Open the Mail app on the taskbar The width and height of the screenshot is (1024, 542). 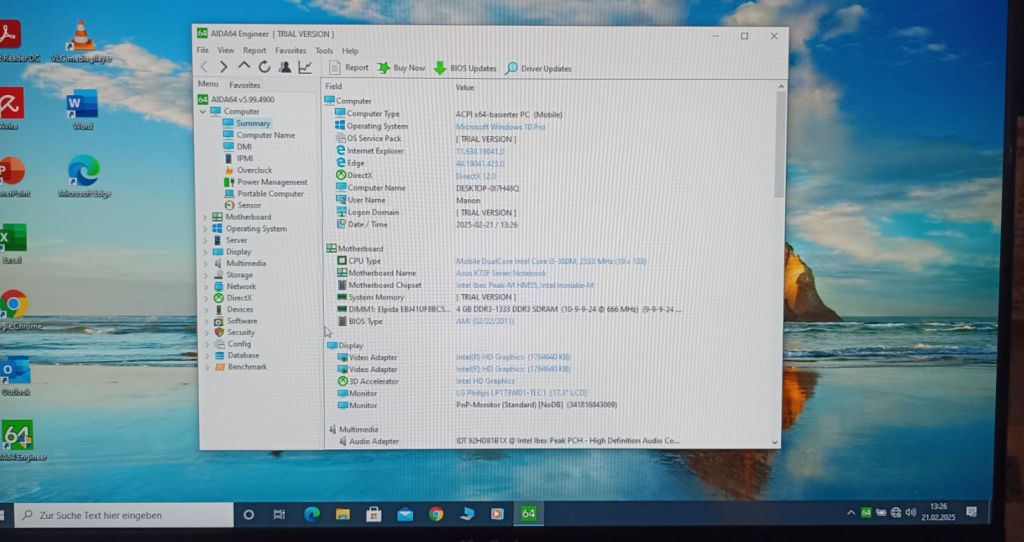tap(405, 515)
